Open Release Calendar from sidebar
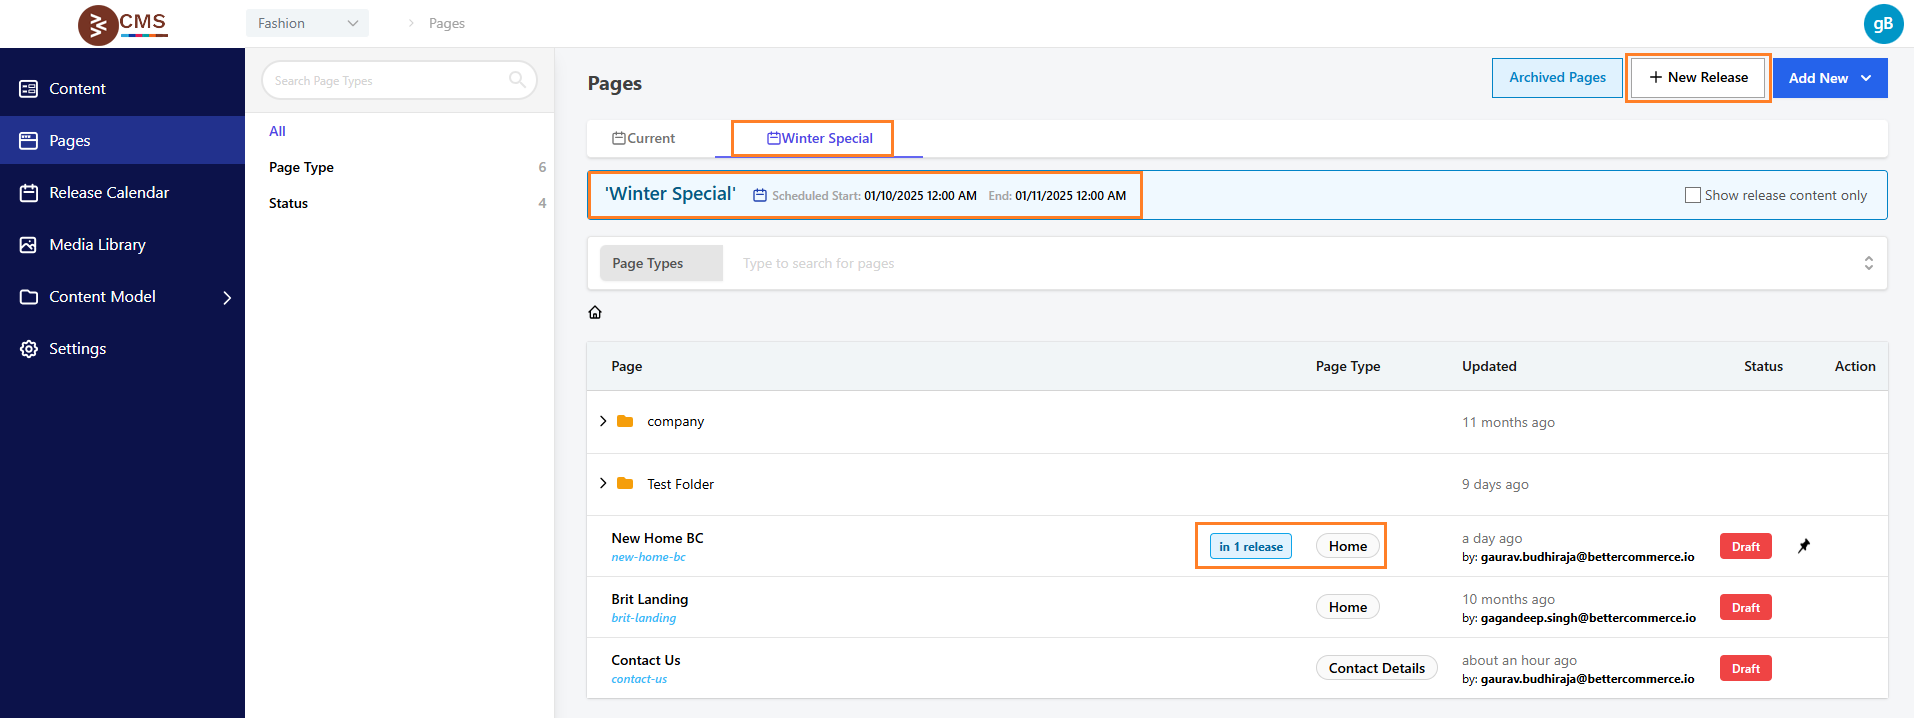Viewport: 1914px width, 718px height. click(109, 193)
